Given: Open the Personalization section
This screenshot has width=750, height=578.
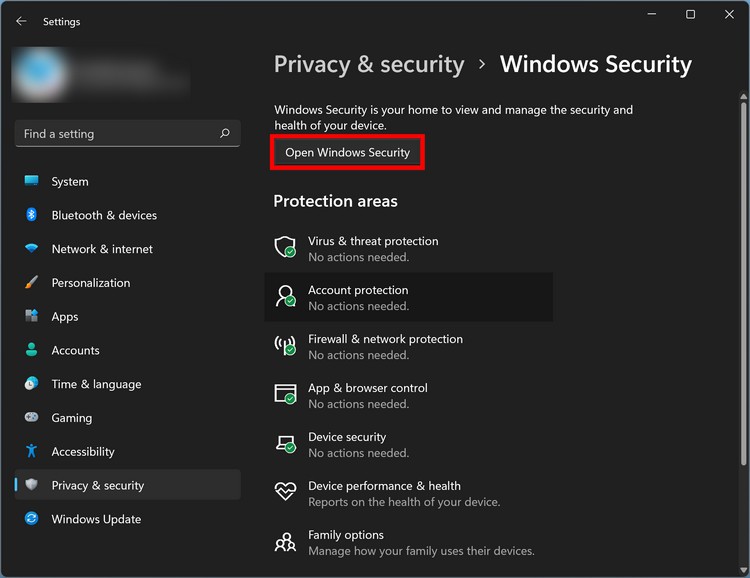Looking at the screenshot, I should (x=91, y=283).
